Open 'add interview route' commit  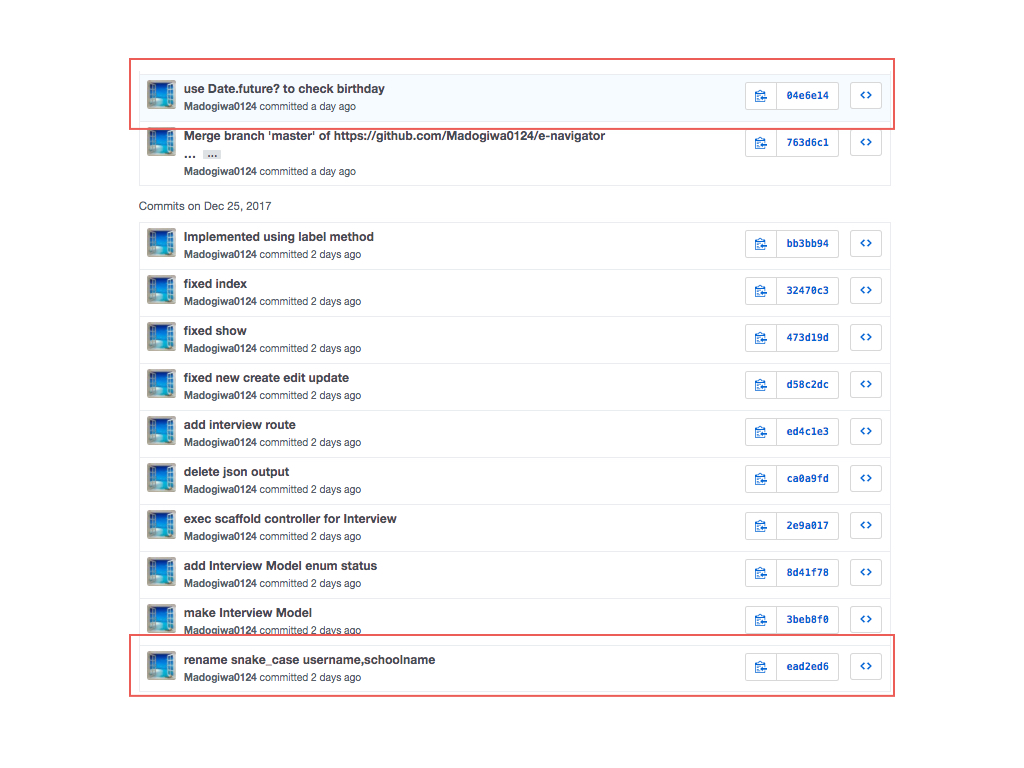240,425
